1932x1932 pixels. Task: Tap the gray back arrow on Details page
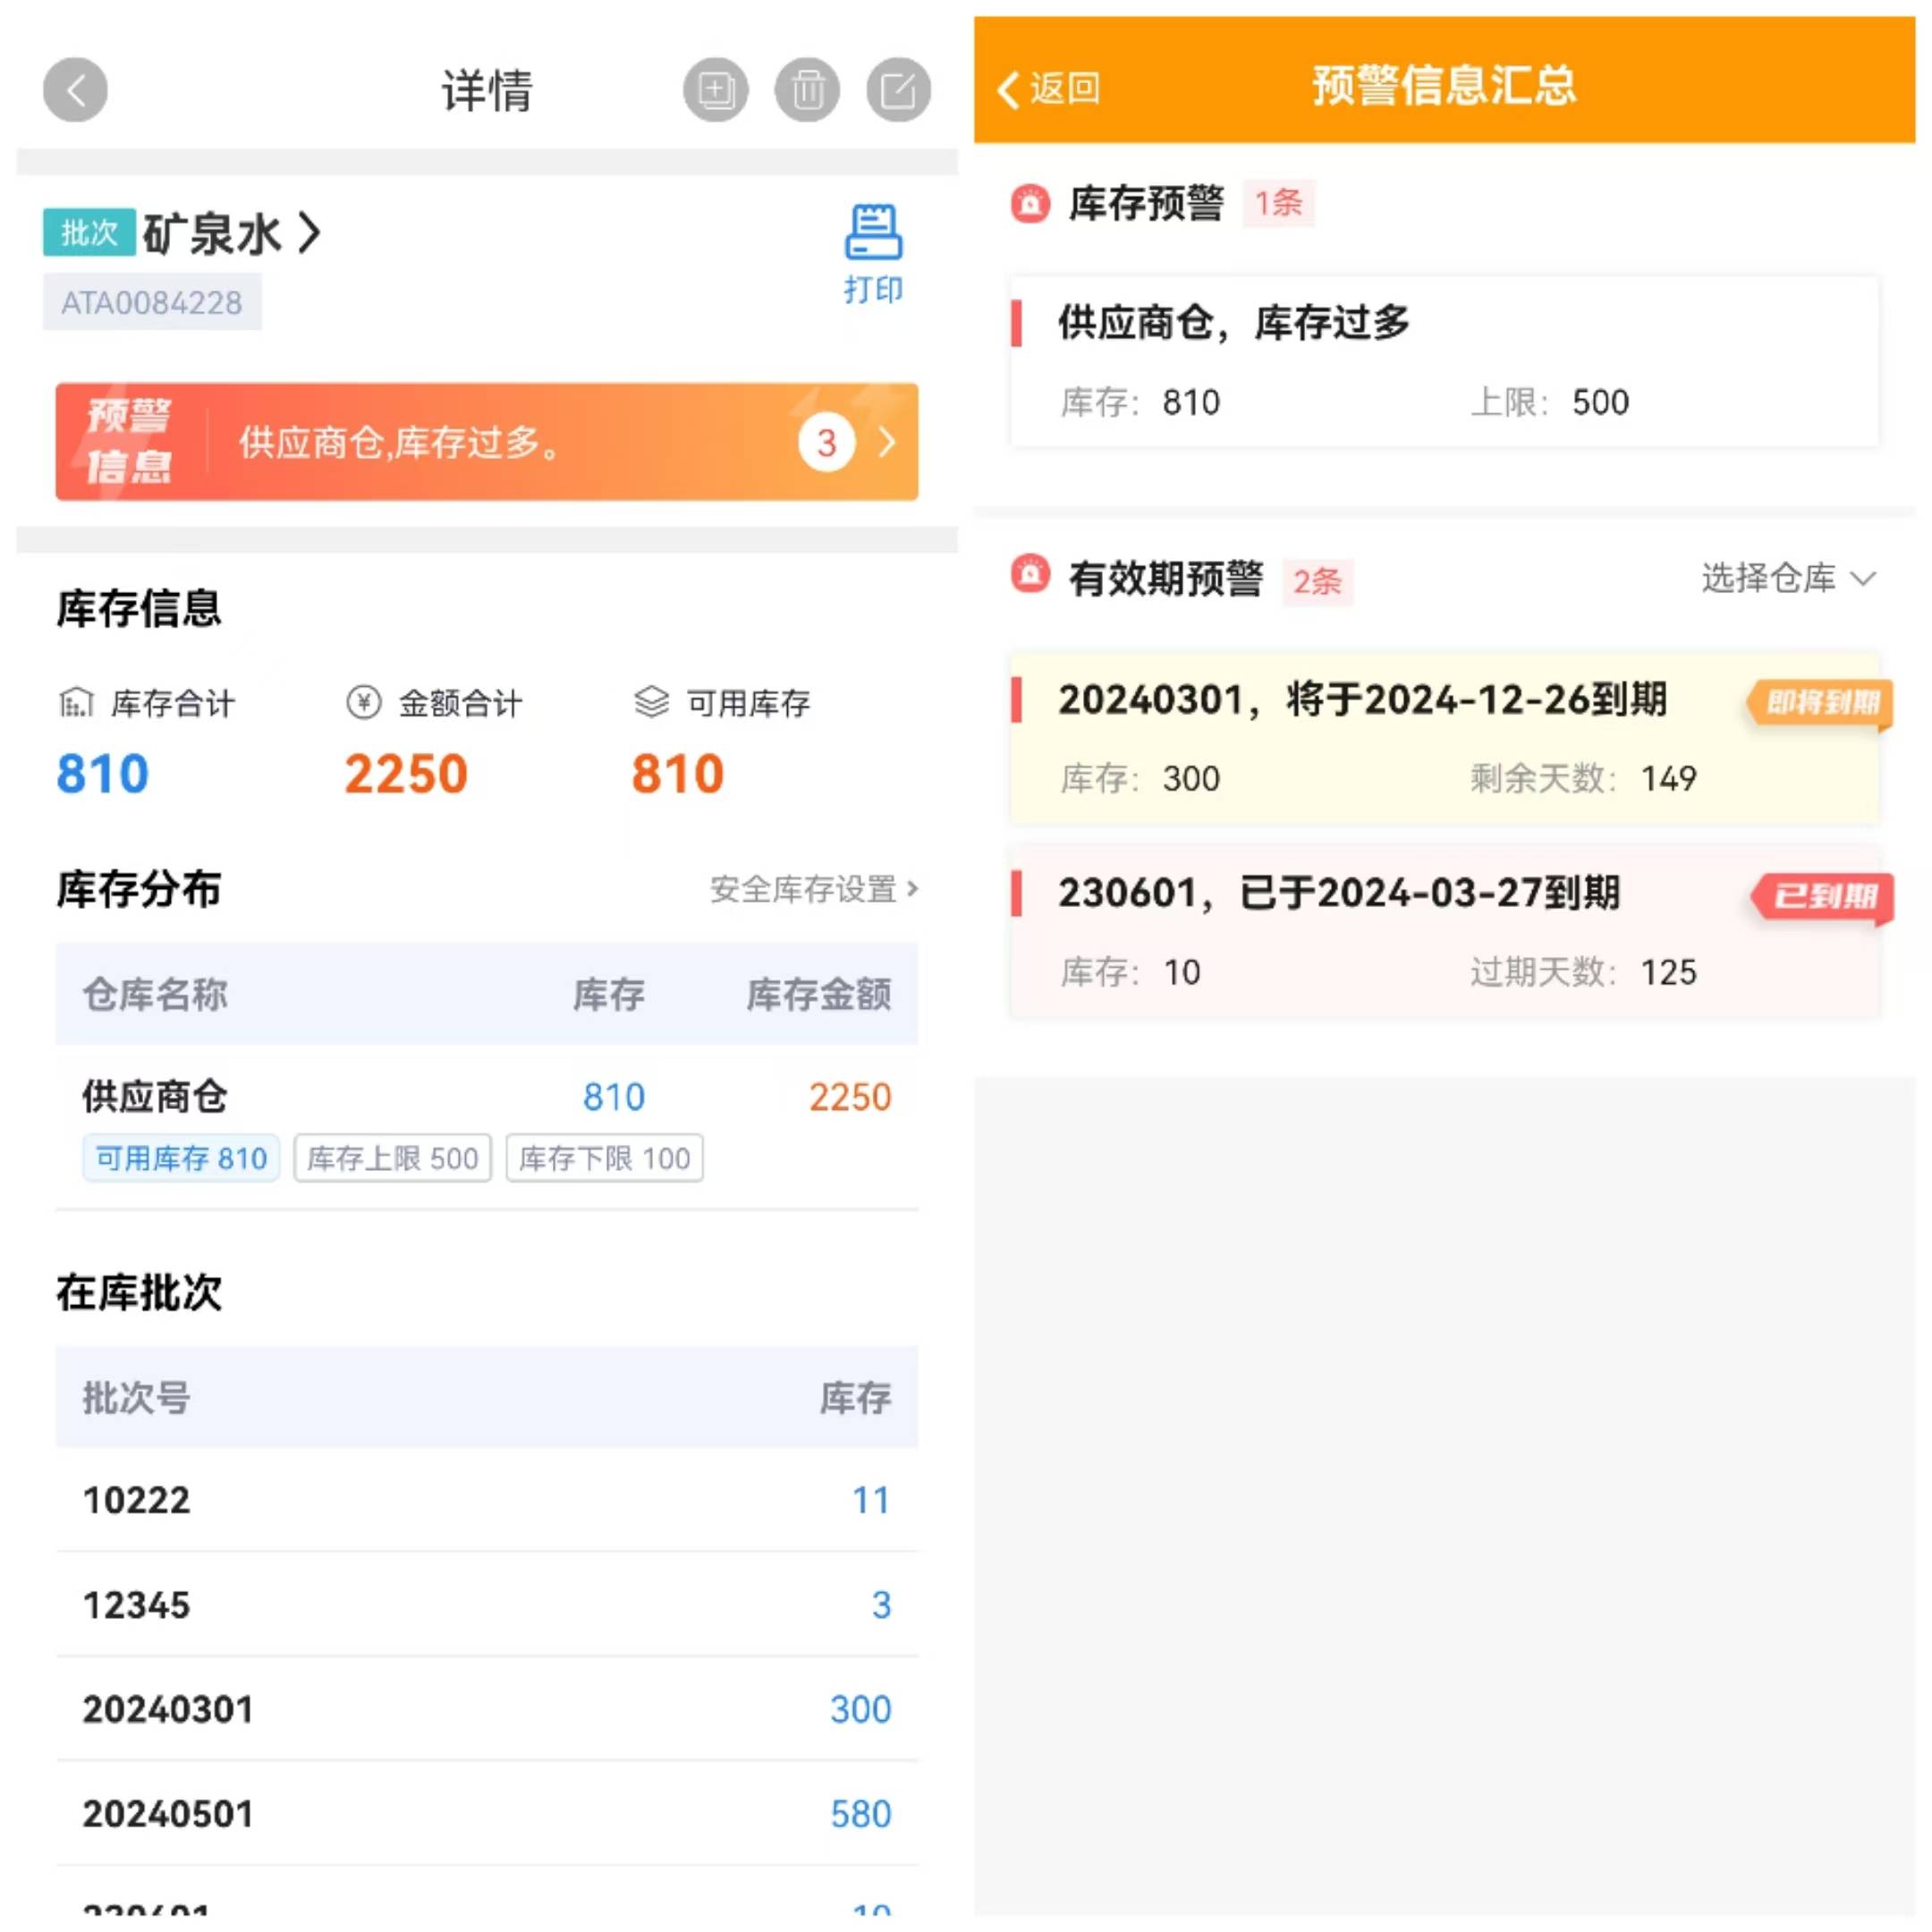click(75, 90)
